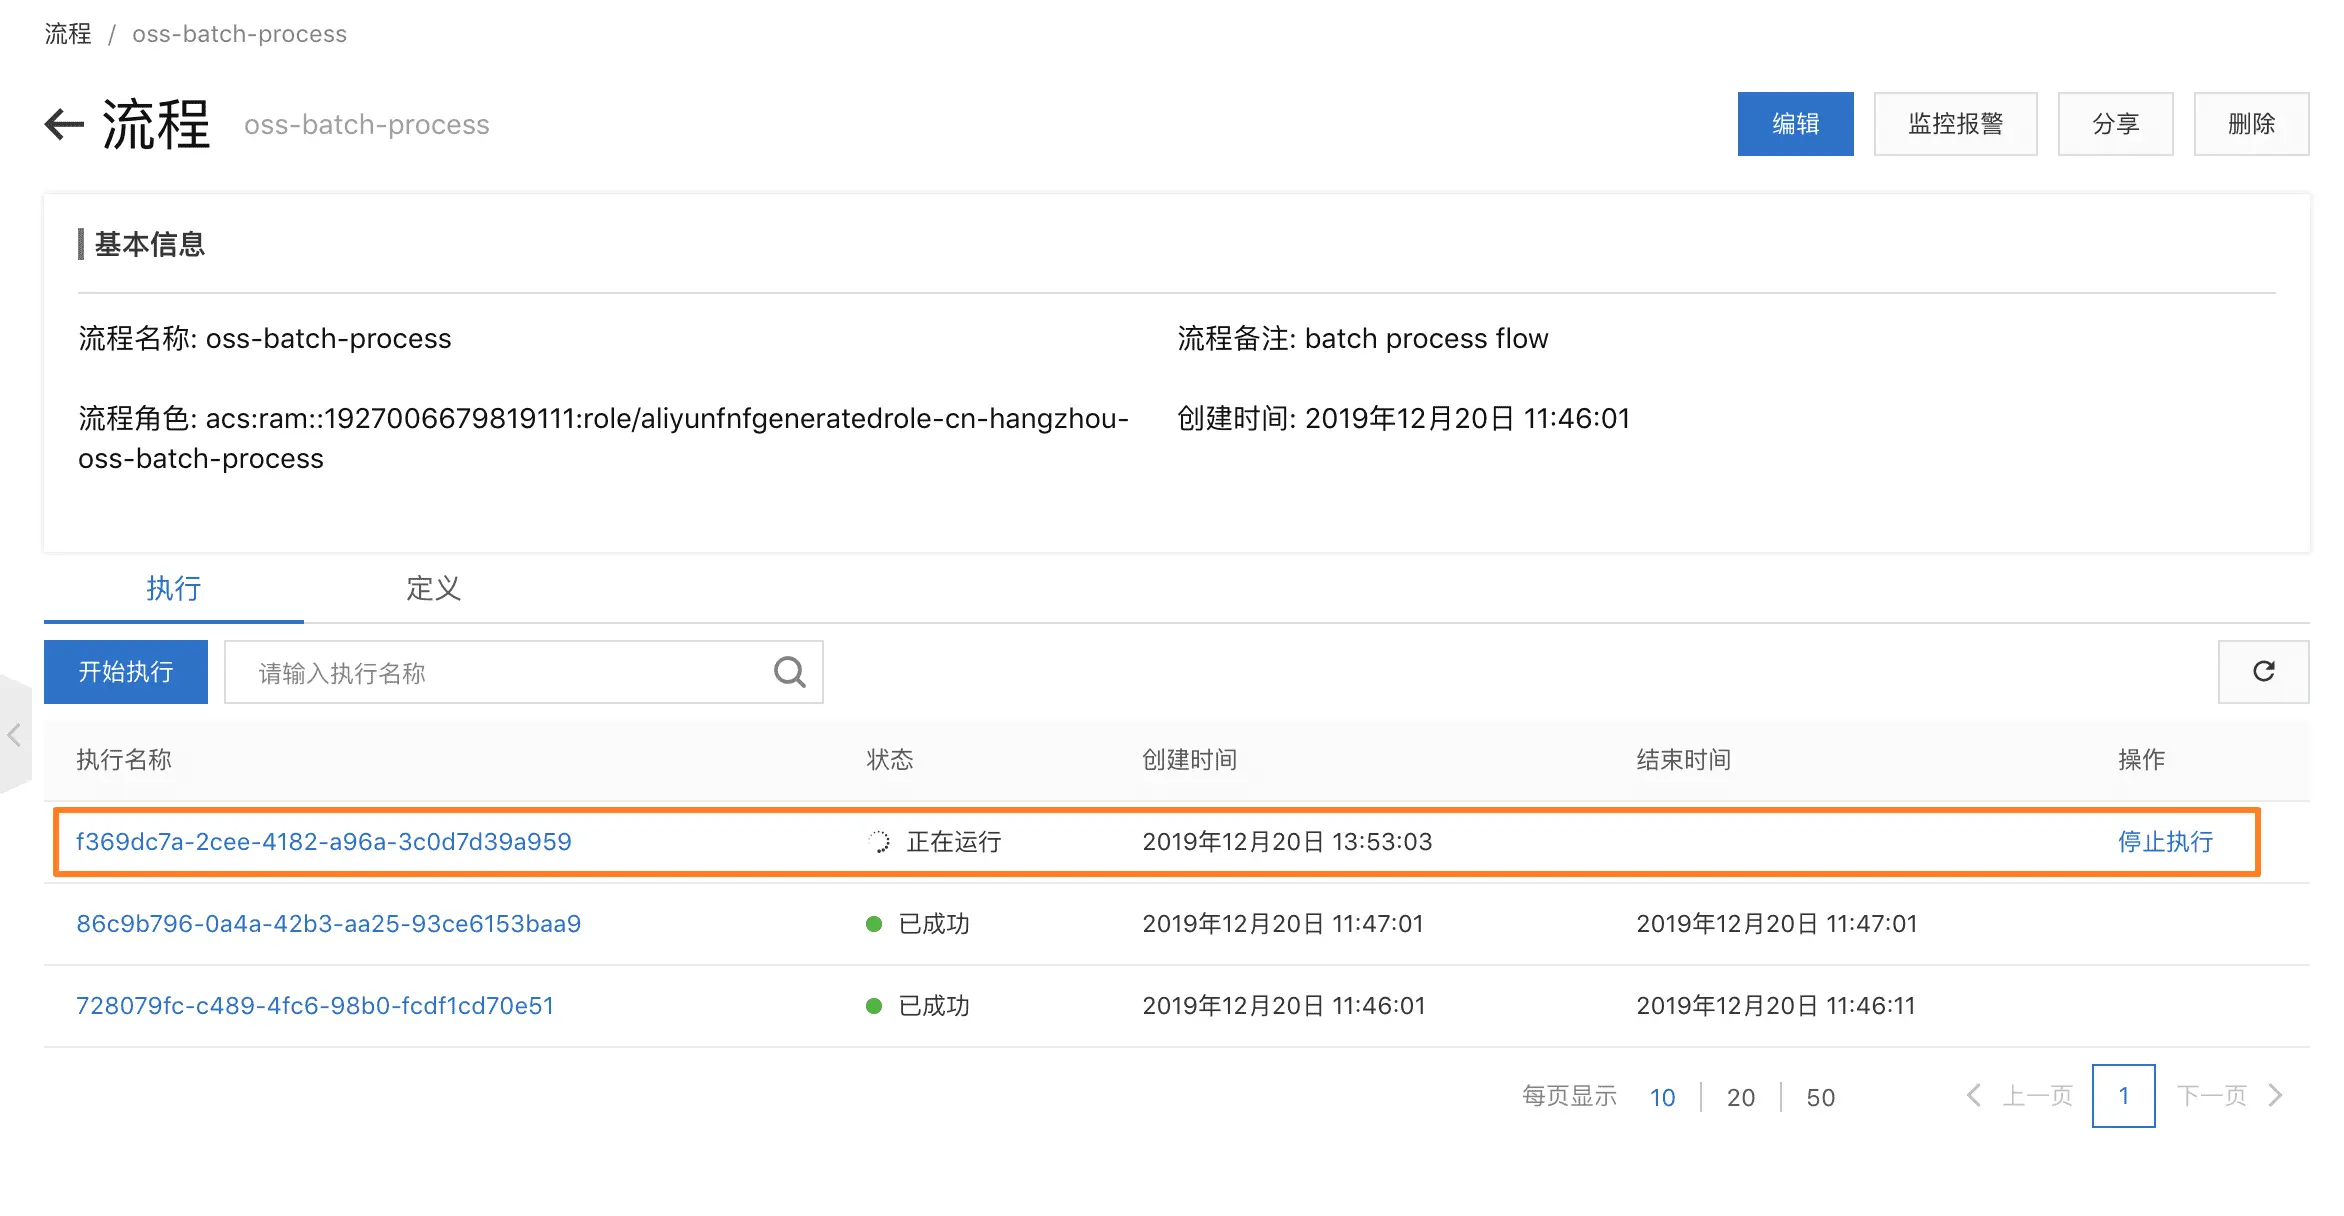Select the 执行 tab
This screenshot has height=1216, width=2344.
[174, 588]
